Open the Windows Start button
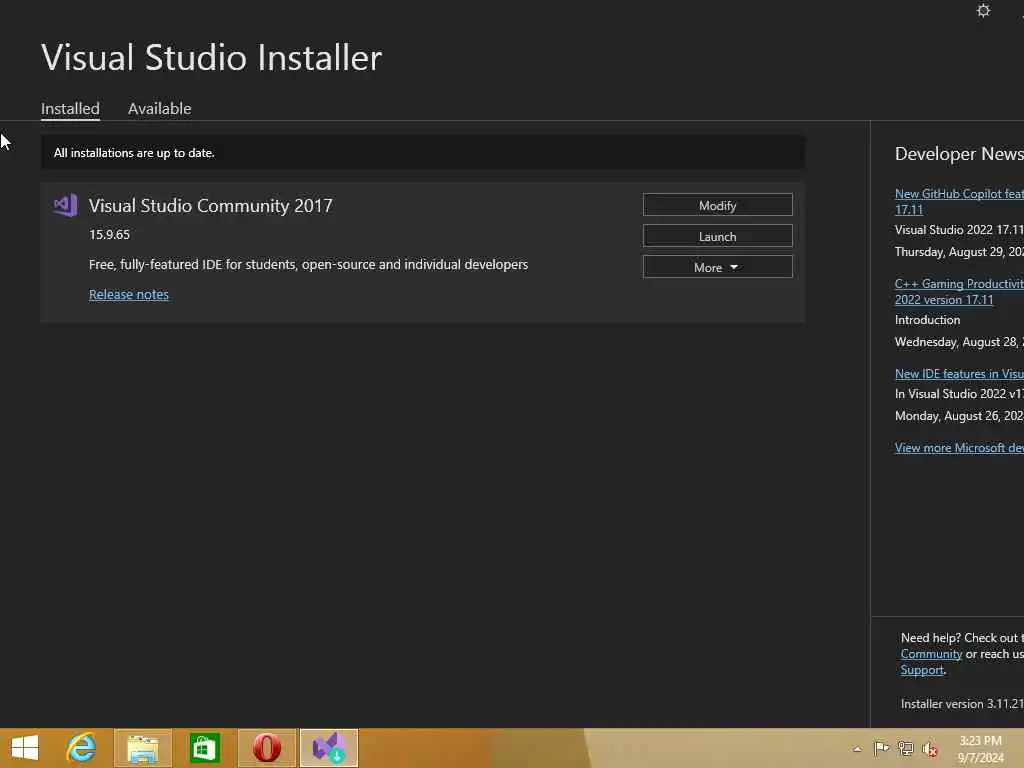This screenshot has height=768, width=1024. tap(25, 748)
